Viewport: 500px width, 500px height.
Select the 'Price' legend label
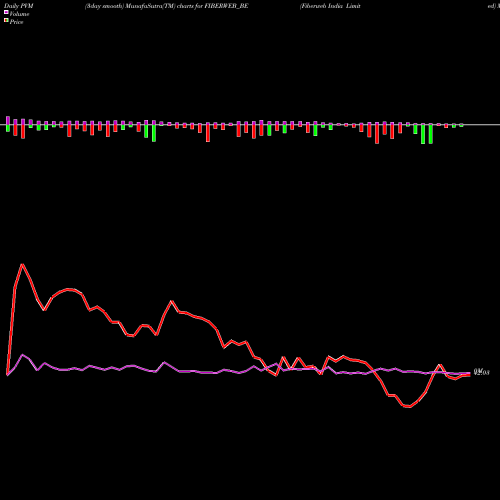click(x=16, y=22)
